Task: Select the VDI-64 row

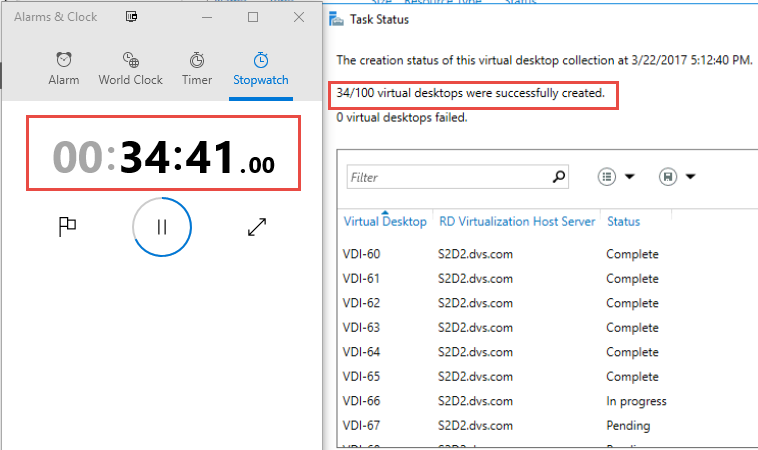Action: click(x=547, y=352)
